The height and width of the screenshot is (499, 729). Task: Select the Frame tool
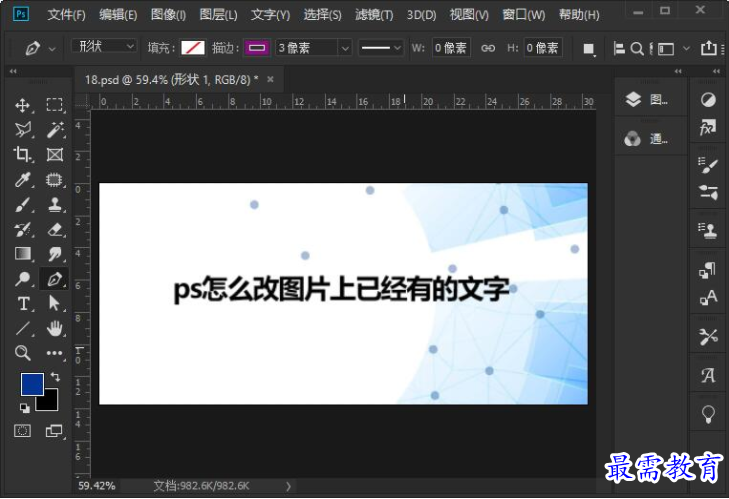(x=54, y=154)
